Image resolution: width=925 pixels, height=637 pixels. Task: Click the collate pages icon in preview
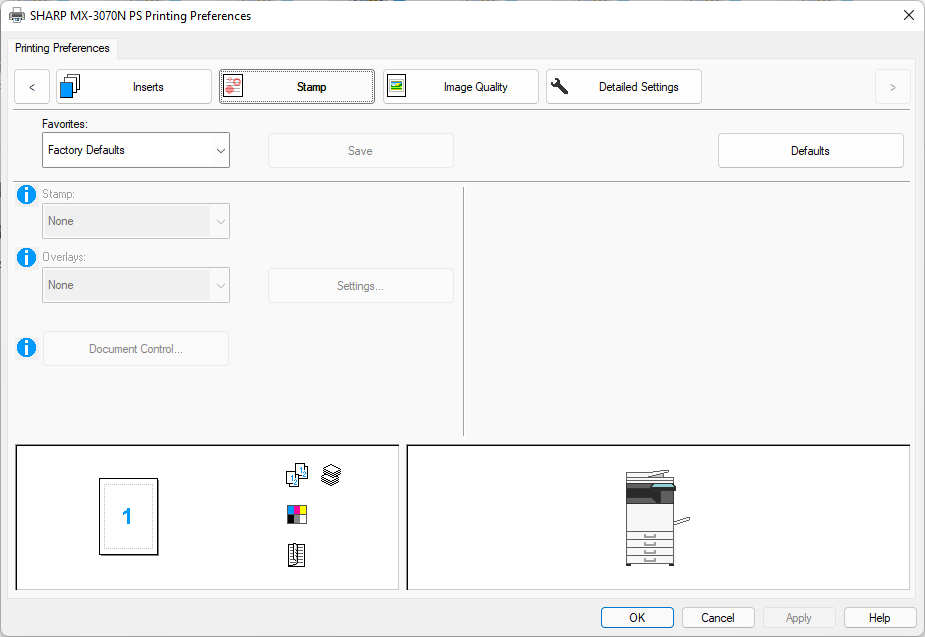[x=297, y=476]
